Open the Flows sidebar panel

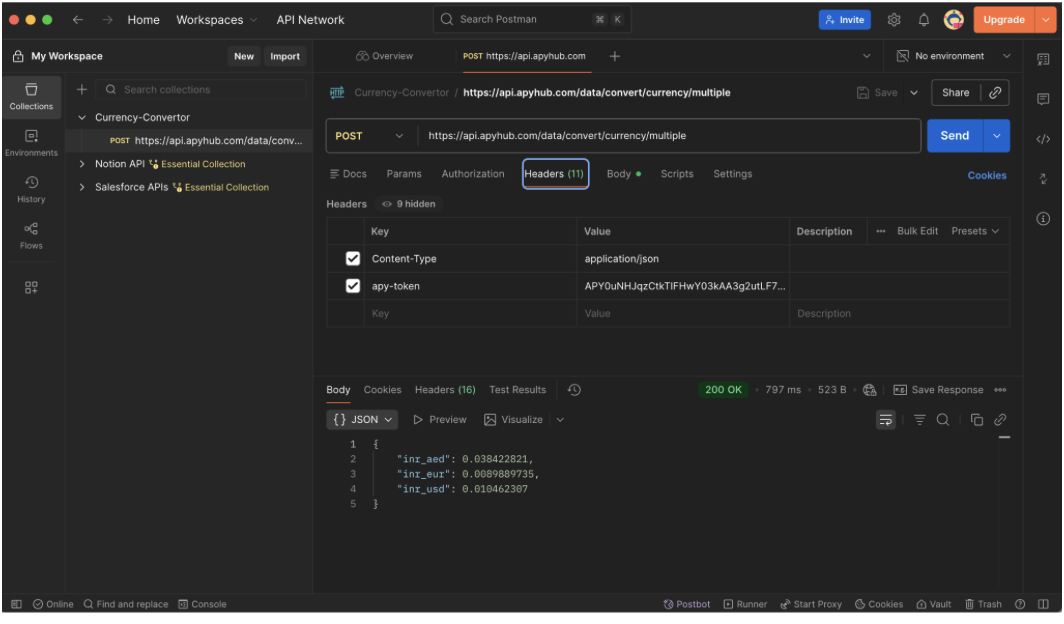tap(31, 235)
